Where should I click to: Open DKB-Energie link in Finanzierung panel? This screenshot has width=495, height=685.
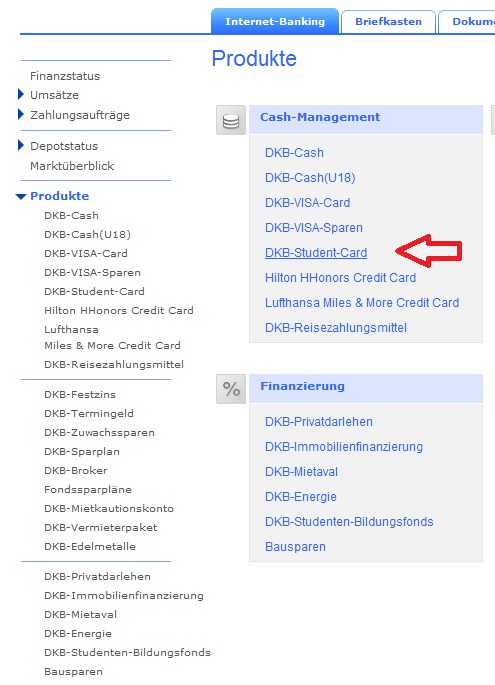point(301,497)
